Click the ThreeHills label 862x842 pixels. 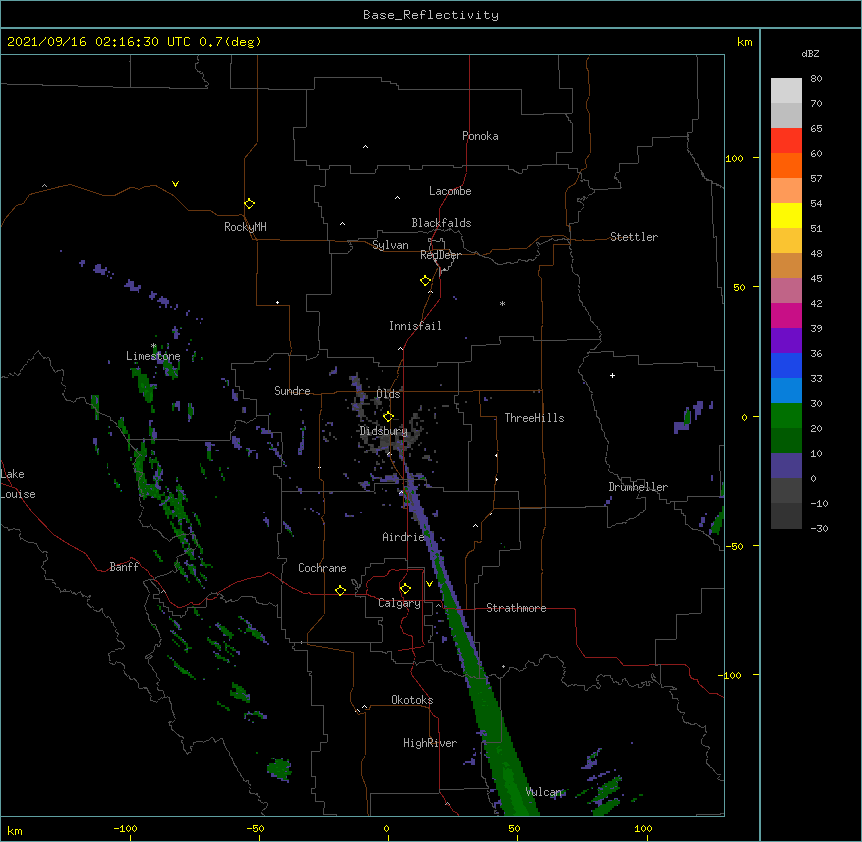click(534, 418)
